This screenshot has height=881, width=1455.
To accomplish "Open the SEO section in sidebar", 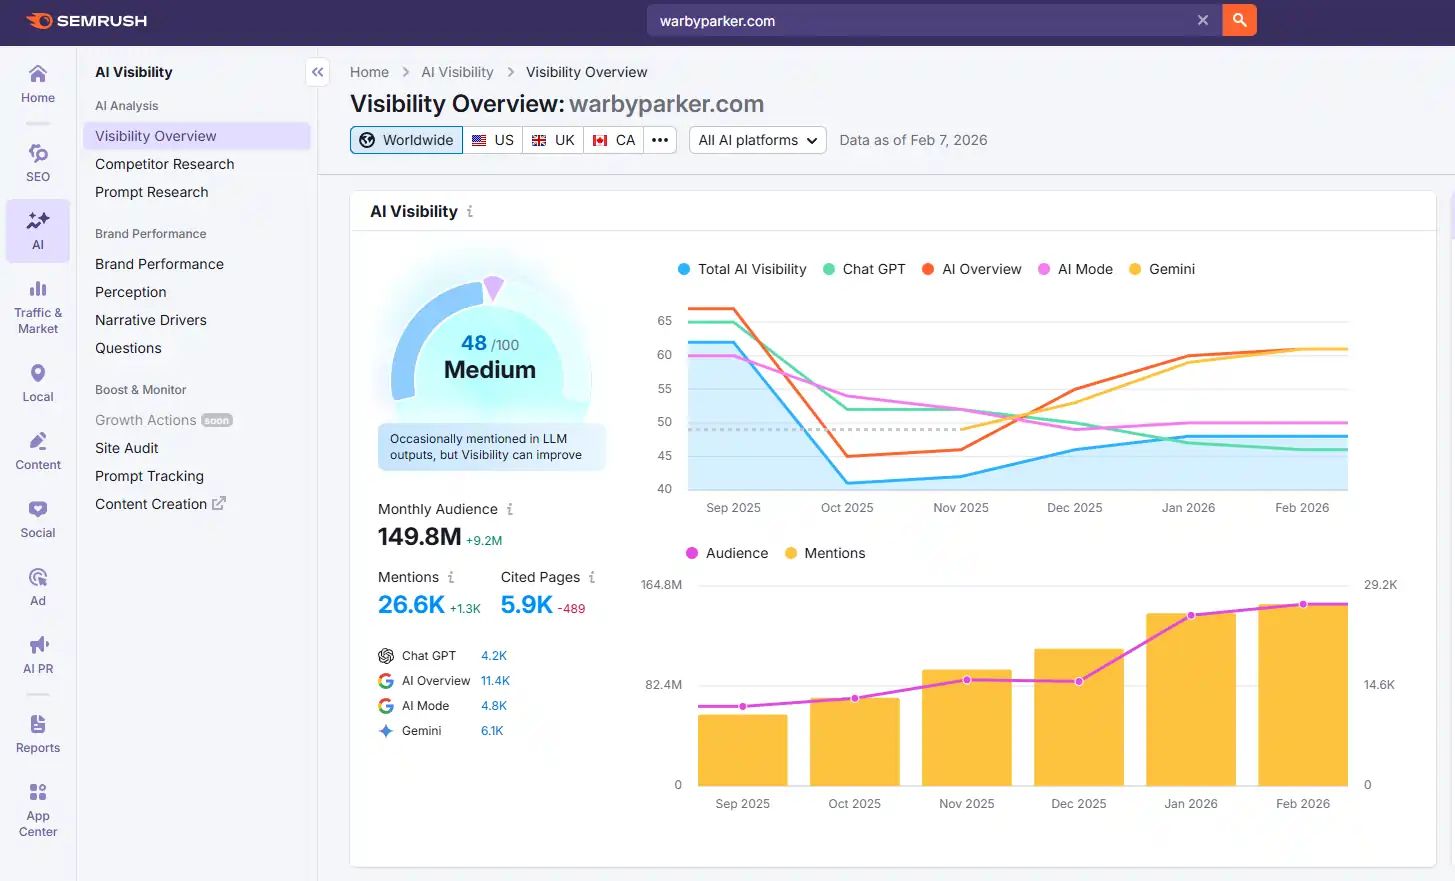I will tap(38, 163).
